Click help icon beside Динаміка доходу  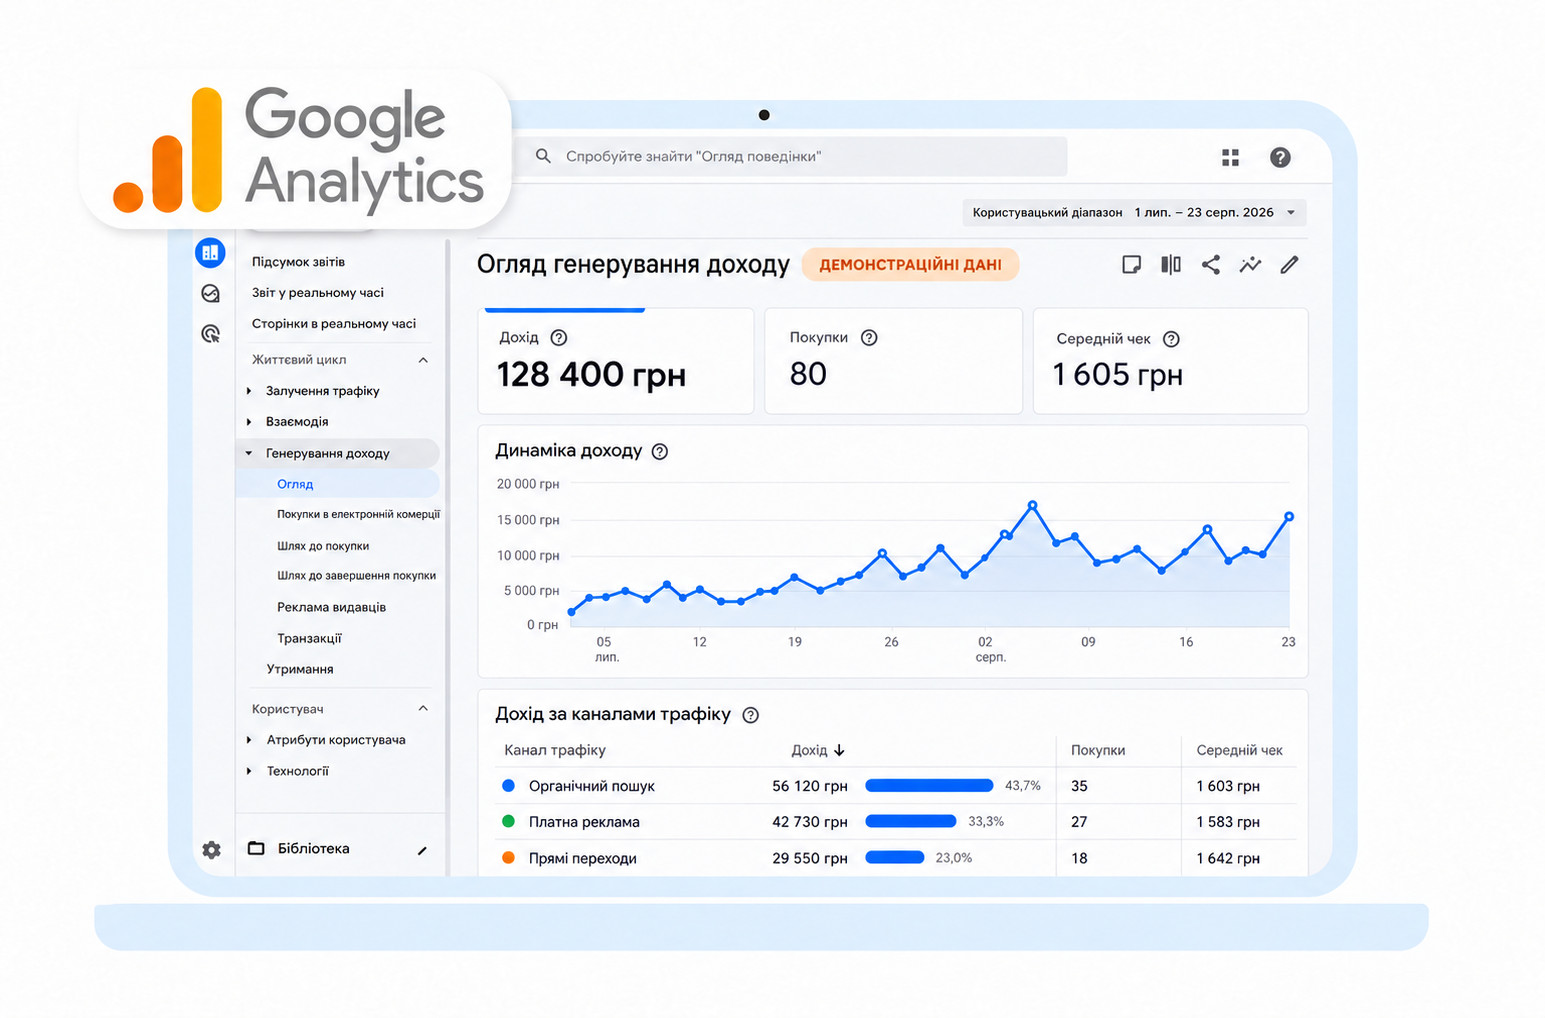tap(660, 451)
